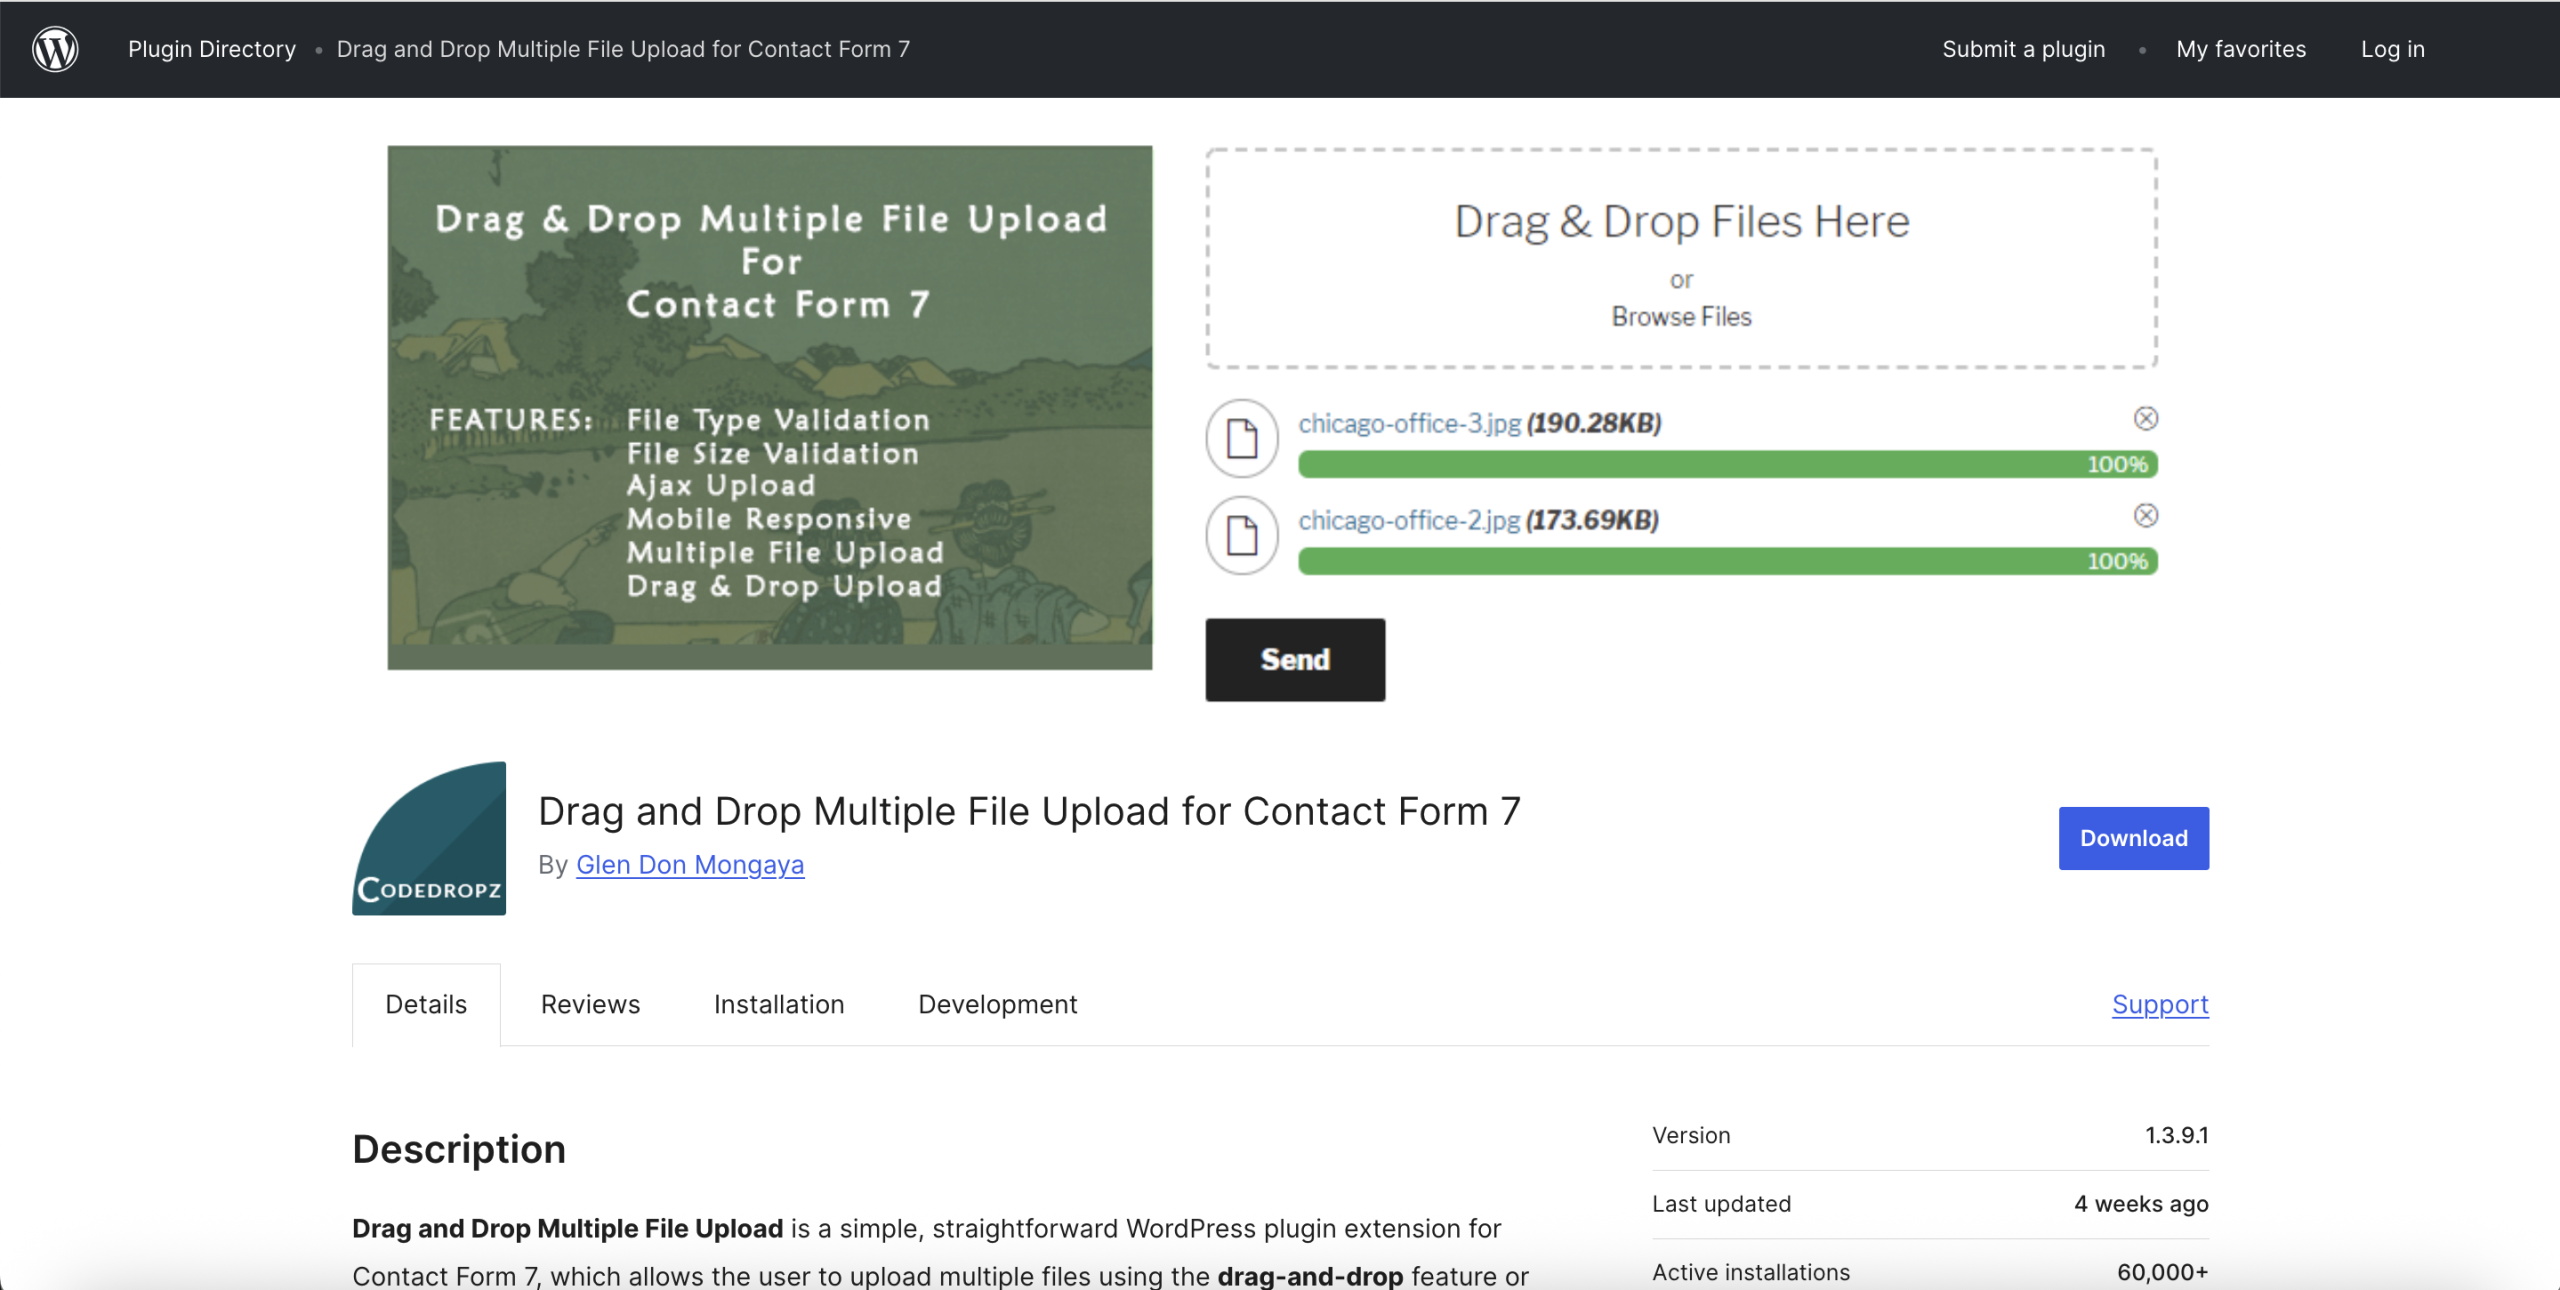
Task: Click the Active installations label
Action: tap(1751, 1272)
